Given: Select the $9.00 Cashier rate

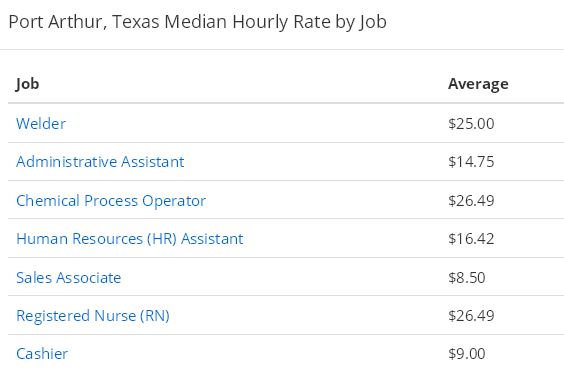Looking at the screenshot, I should 467,354.
